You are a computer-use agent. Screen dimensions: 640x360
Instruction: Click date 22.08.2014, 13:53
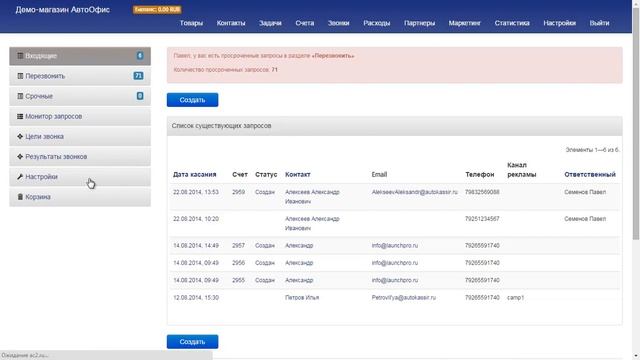coord(196,192)
